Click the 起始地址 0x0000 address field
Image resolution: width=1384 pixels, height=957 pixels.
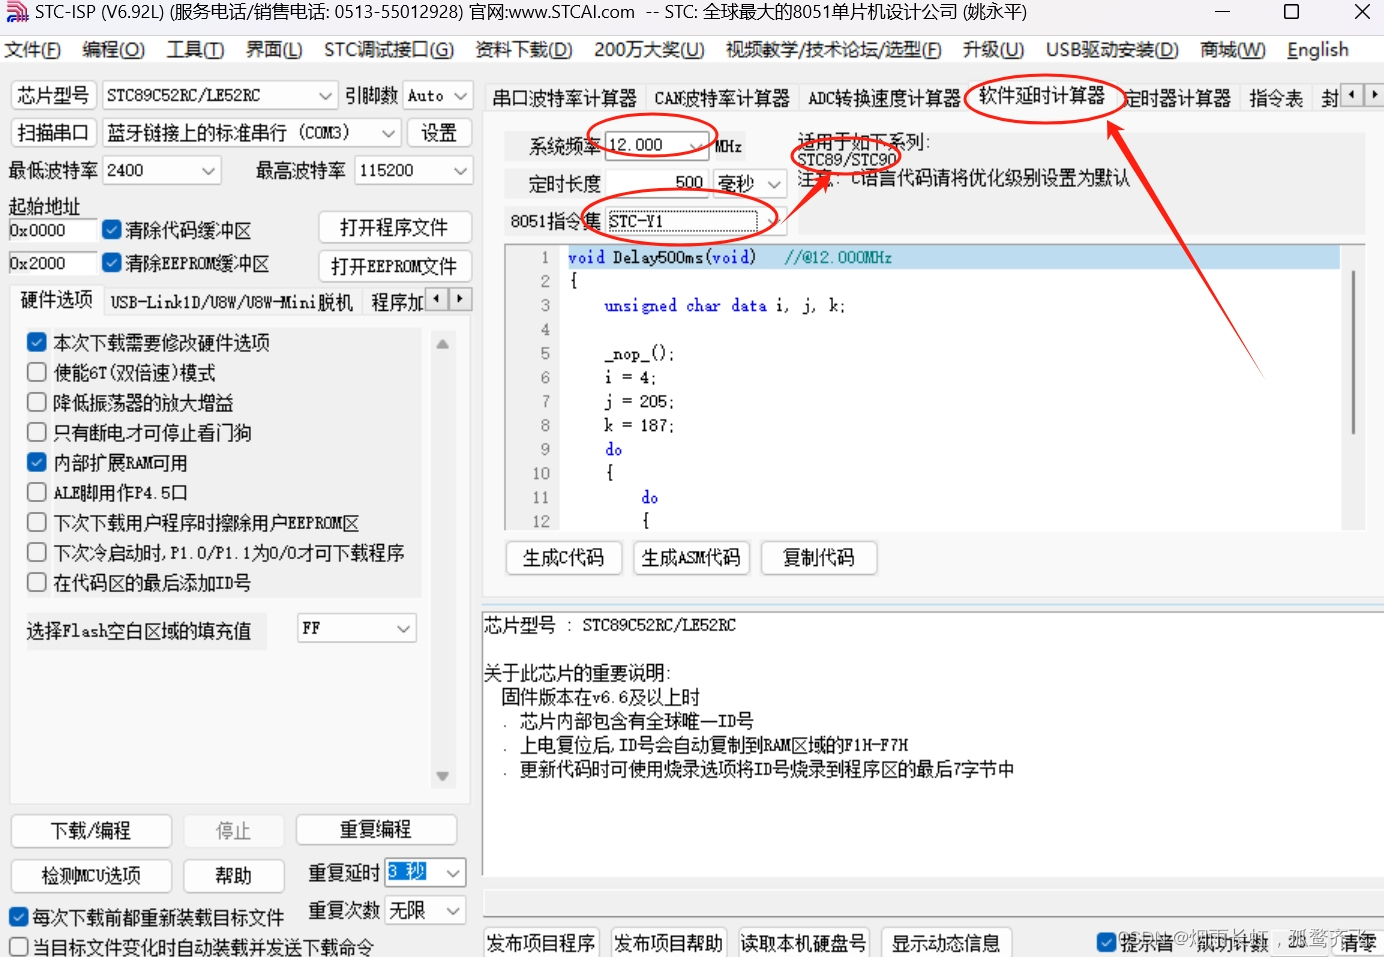[52, 230]
